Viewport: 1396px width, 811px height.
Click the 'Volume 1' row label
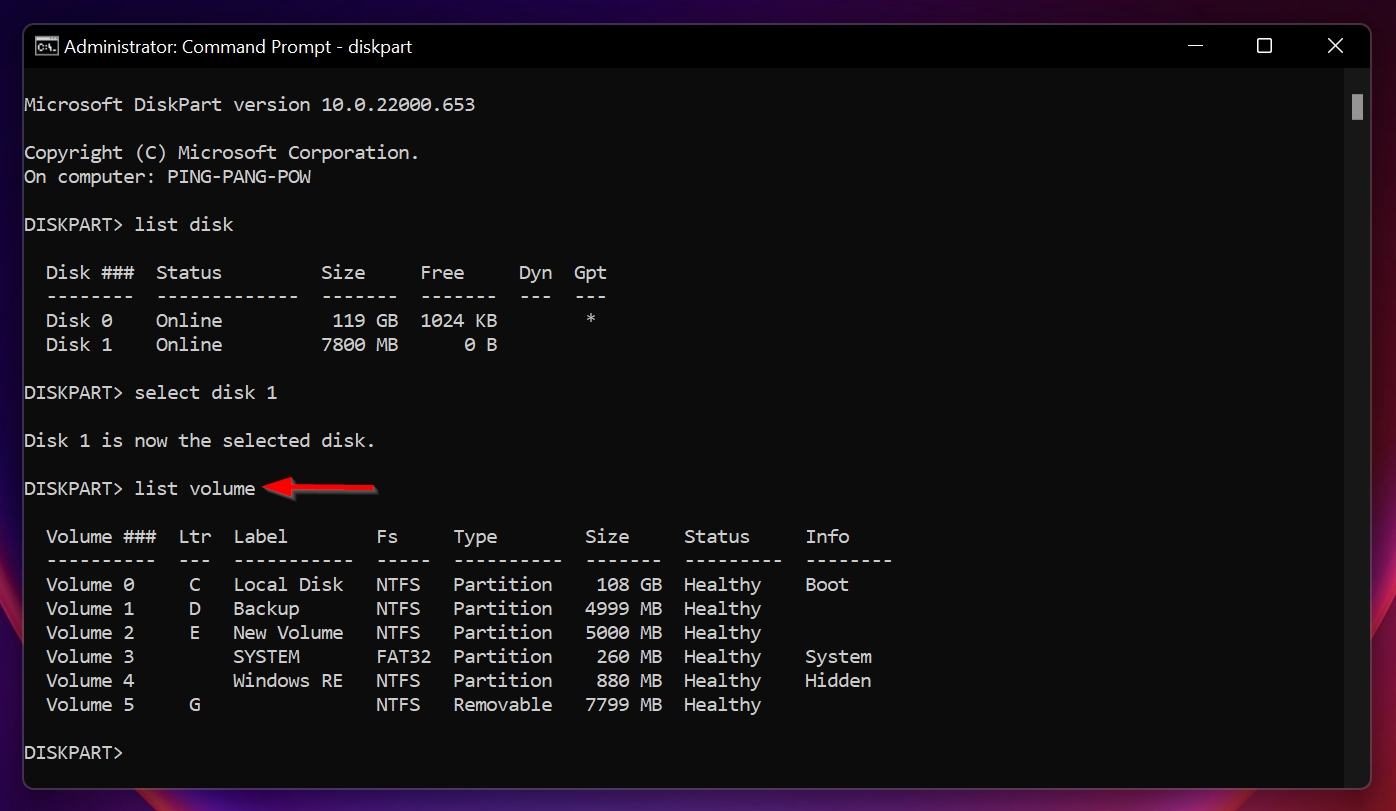pos(90,609)
